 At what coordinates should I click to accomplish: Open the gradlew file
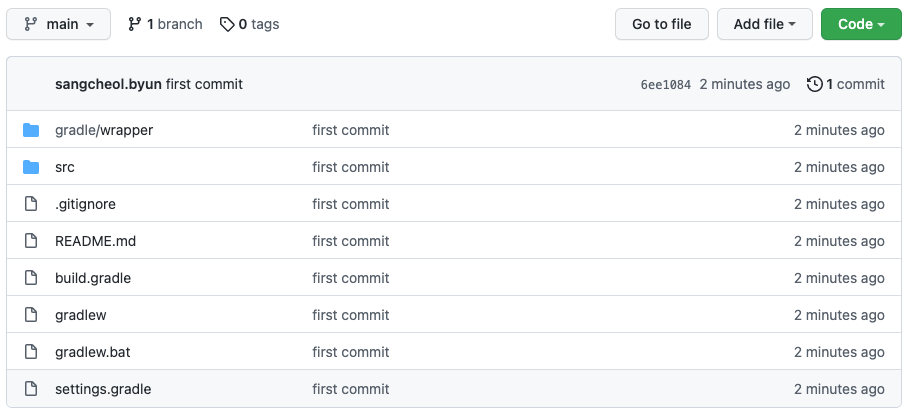[81, 315]
